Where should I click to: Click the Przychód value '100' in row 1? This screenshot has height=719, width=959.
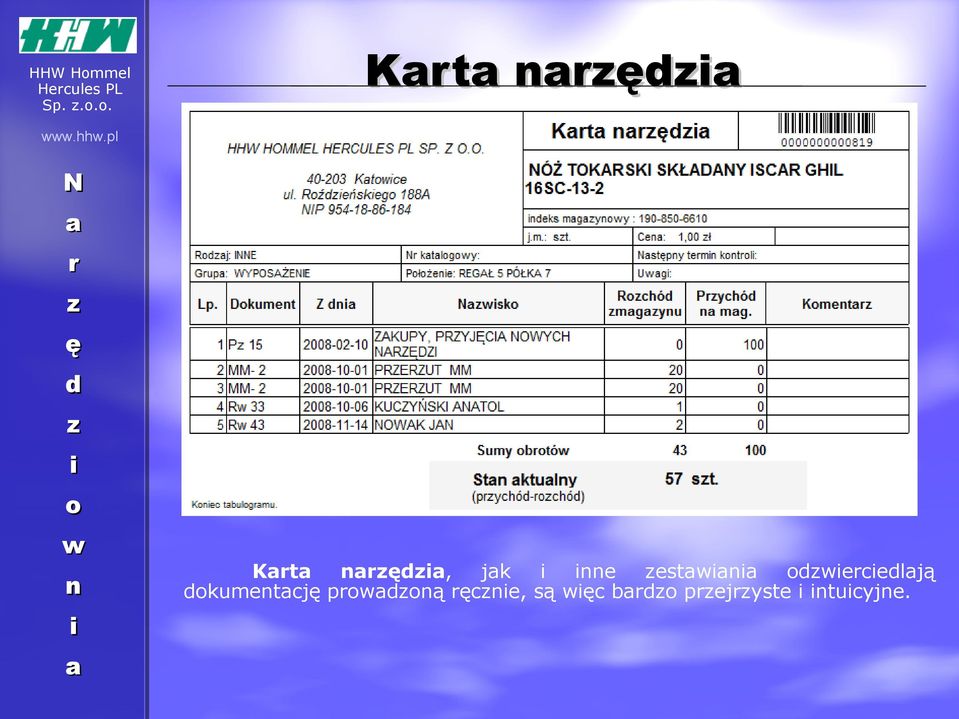click(726, 344)
